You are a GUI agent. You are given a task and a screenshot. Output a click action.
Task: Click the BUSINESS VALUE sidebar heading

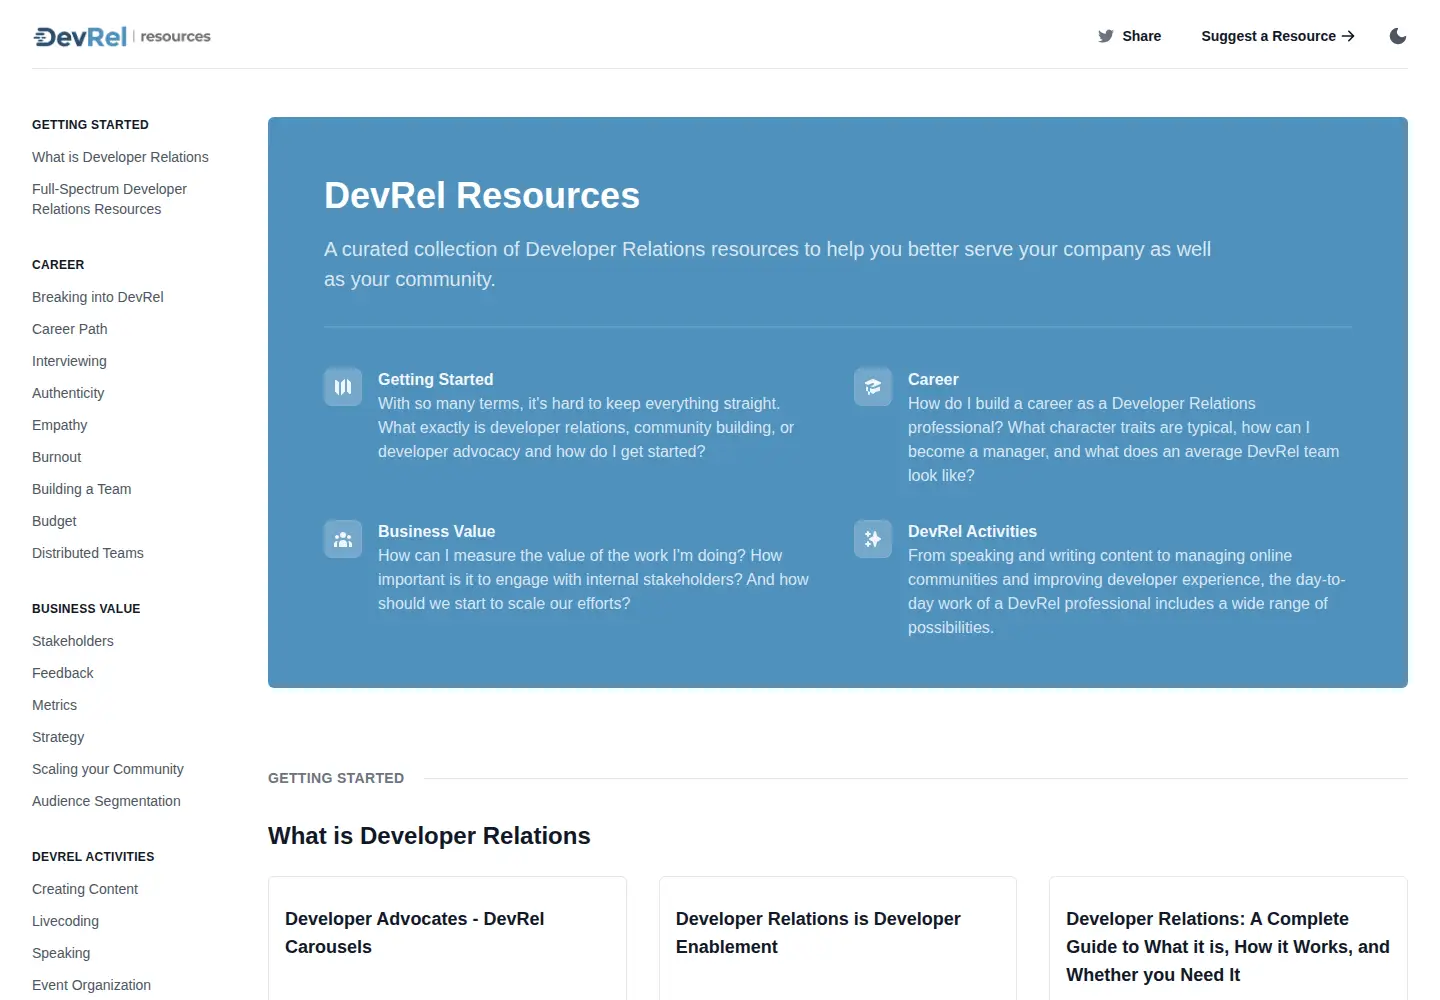pos(86,609)
